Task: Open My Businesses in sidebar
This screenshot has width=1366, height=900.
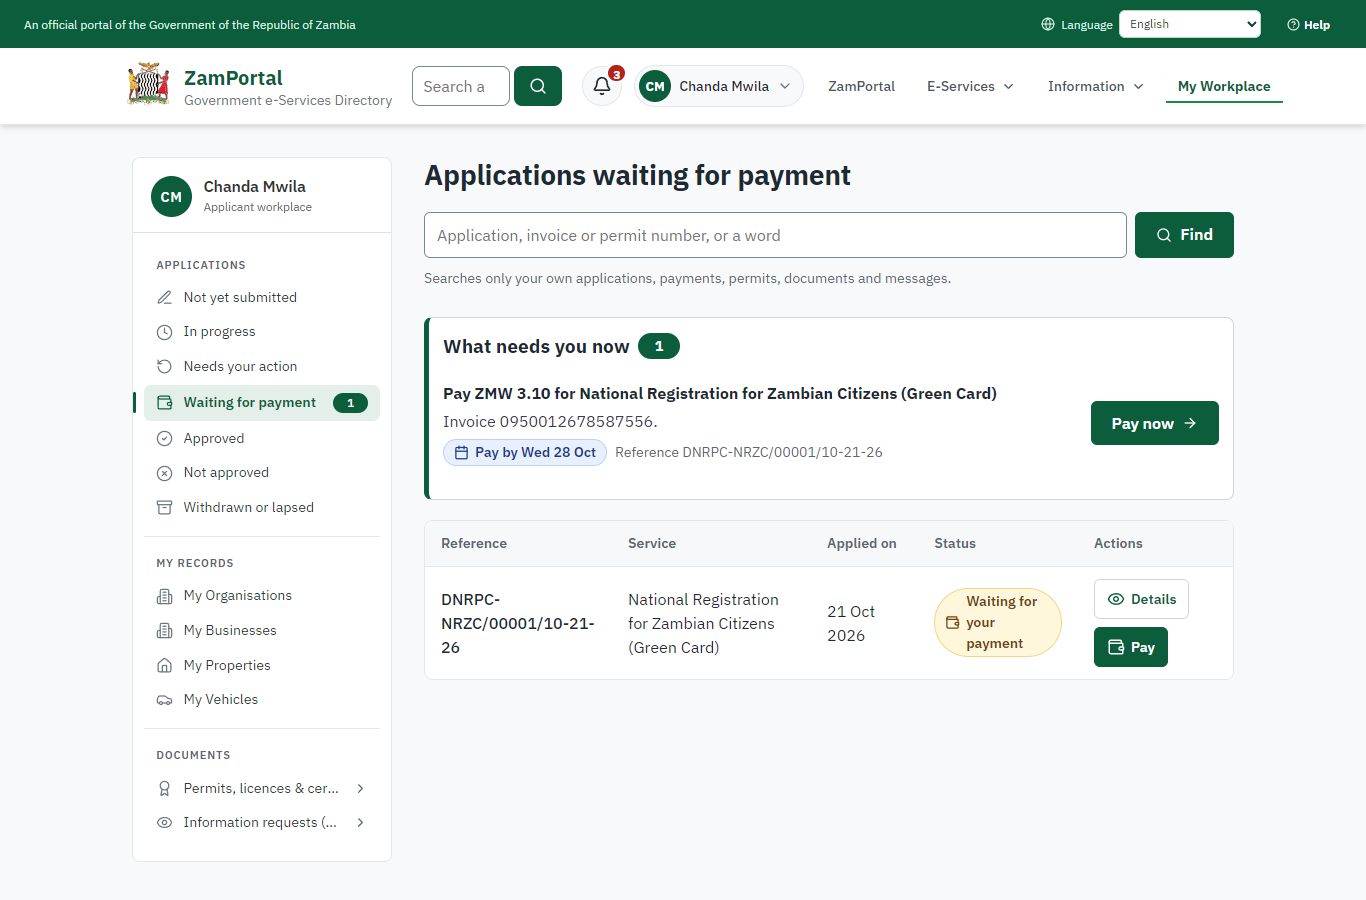Action: coord(262,631)
